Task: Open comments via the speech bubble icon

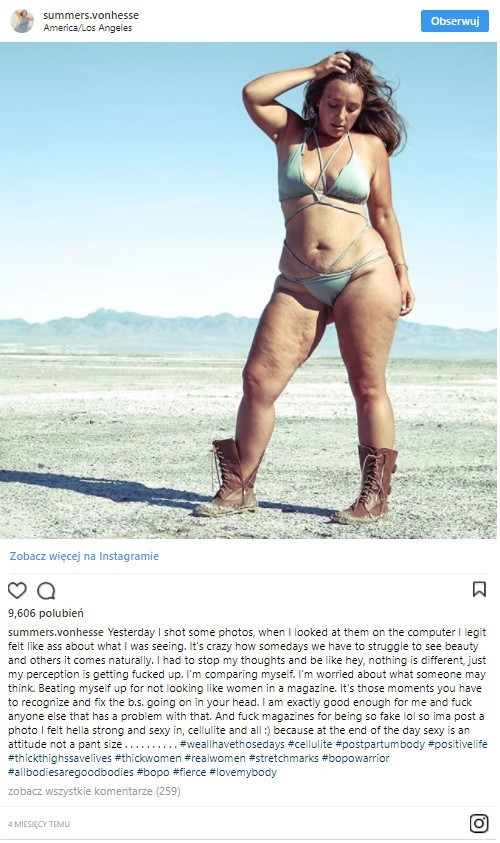Action: coord(46,590)
